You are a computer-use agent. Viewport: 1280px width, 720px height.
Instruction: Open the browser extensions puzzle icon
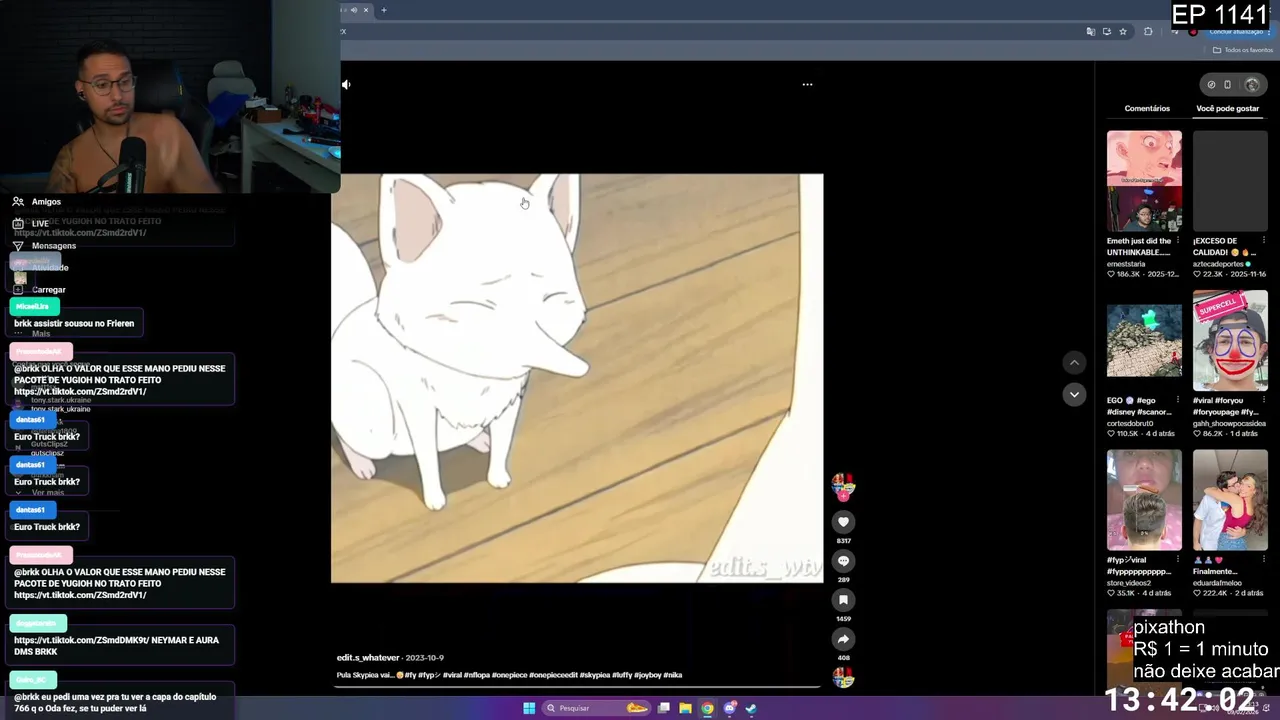tap(1148, 32)
